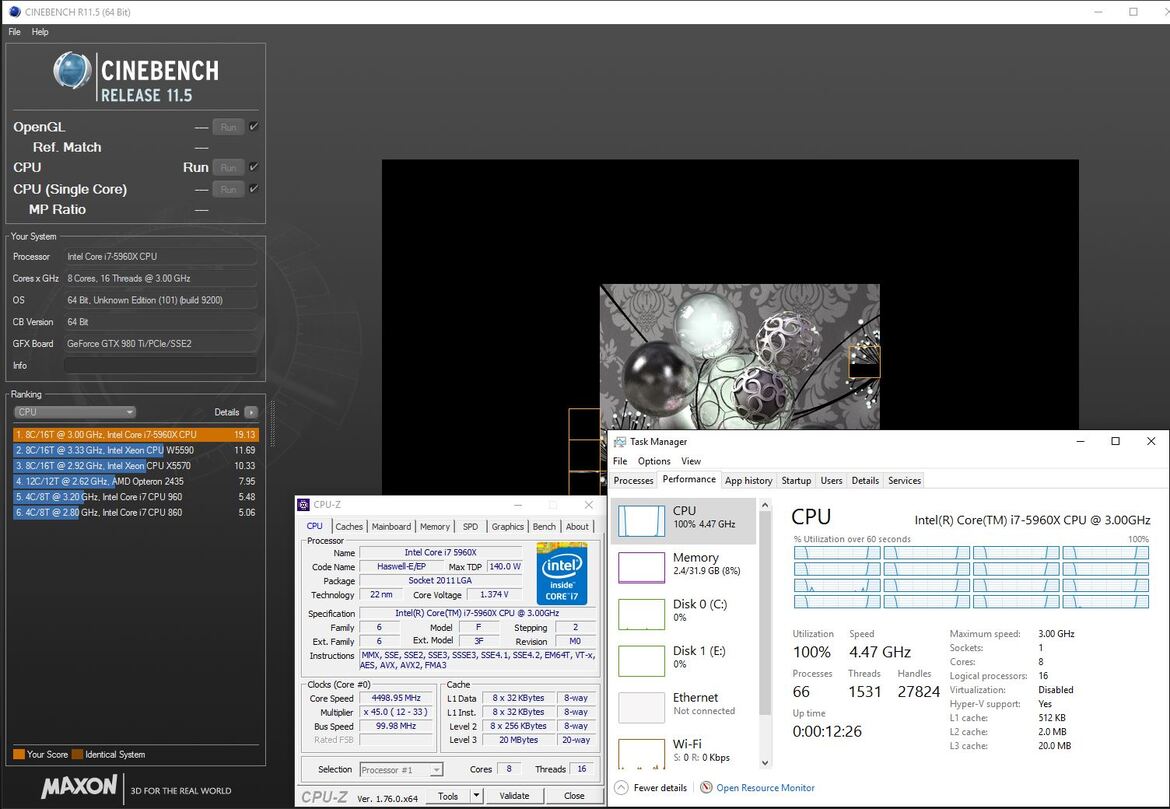Open About tab in CPU-Z
This screenshot has height=809, width=1170.
(x=577, y=526)
